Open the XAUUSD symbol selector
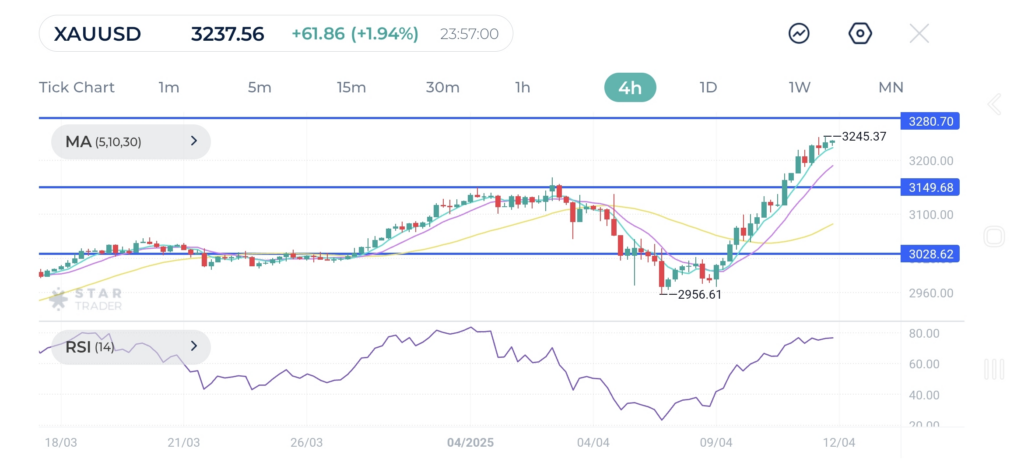The width and height of the screenshot is (1024, 473). pyautogui.click(x=100, y=34)
